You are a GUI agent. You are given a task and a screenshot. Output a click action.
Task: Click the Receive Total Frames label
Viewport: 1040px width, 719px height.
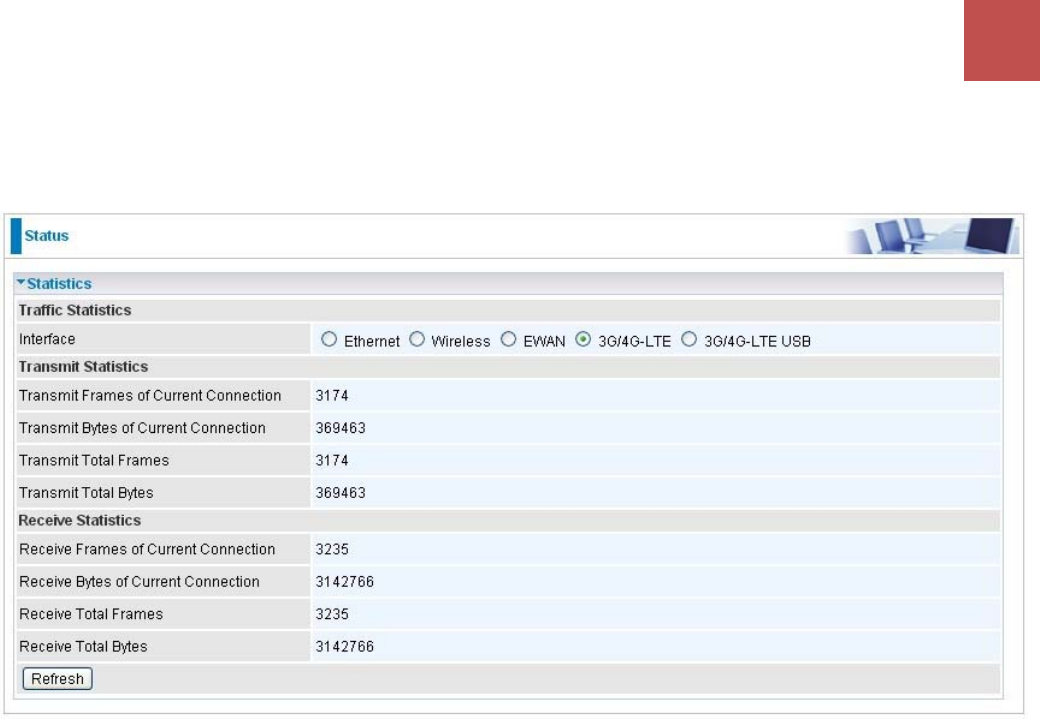pyautogui.click(x=91, y=614)
